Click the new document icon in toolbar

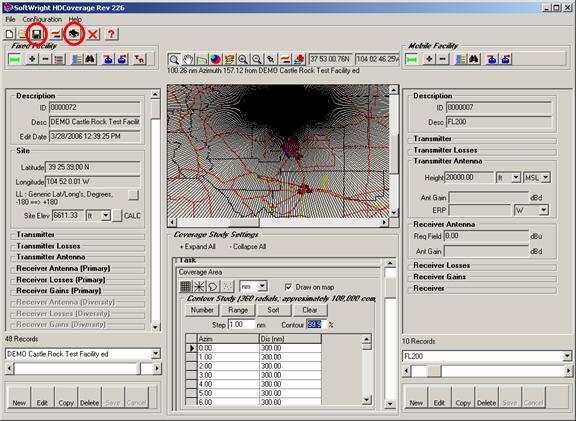click(x=10, y=34)
